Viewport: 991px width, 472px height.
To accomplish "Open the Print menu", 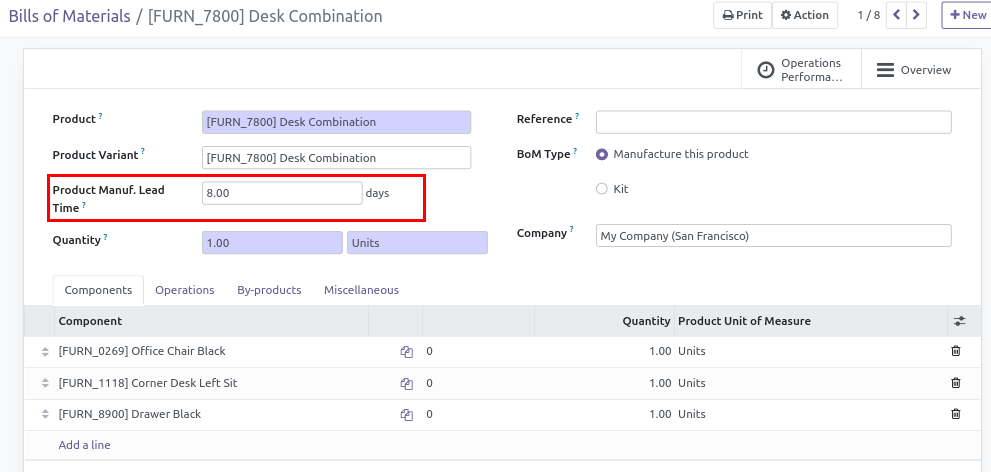I will [743, 15].
